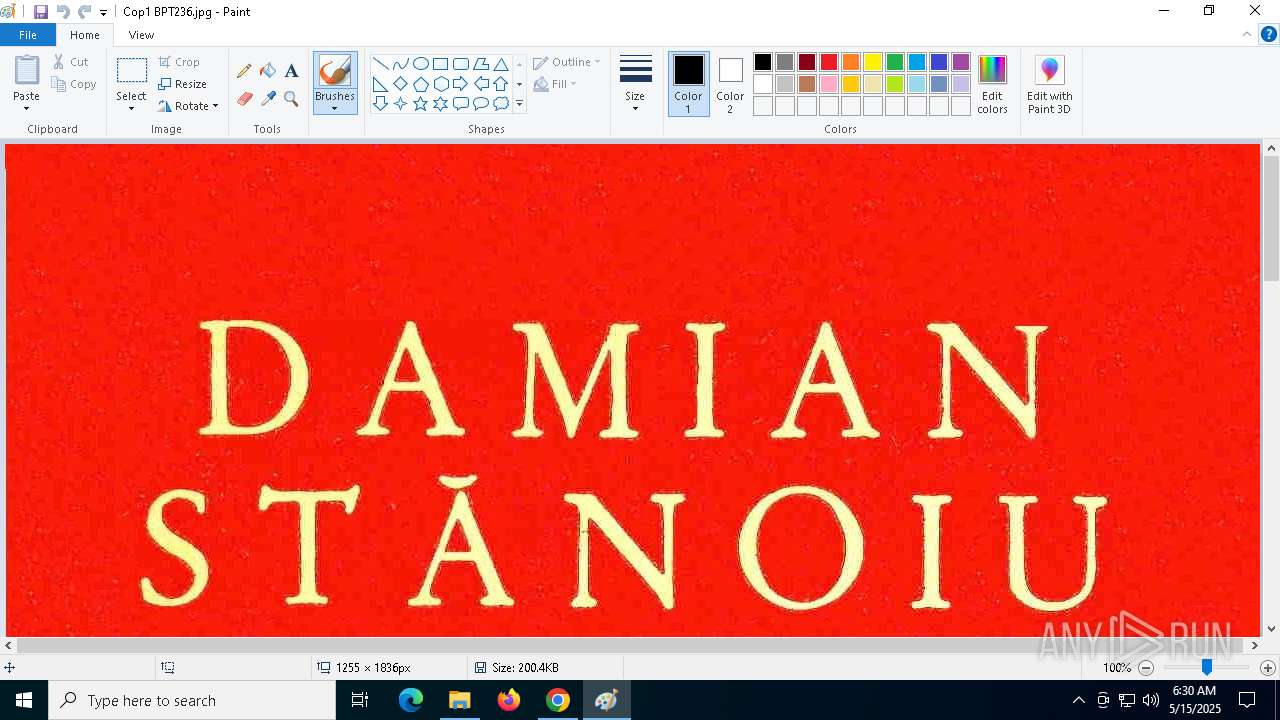Viewport: 1280px width, 720px height.
Task: Choose the Line shape
Action: [381, 64]
